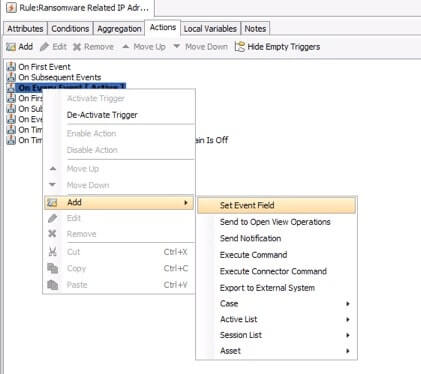The height and width of the screenshot is (374, 421).
Task: Click trigger icon beside On First Event
Action: (x=11, y=67)
